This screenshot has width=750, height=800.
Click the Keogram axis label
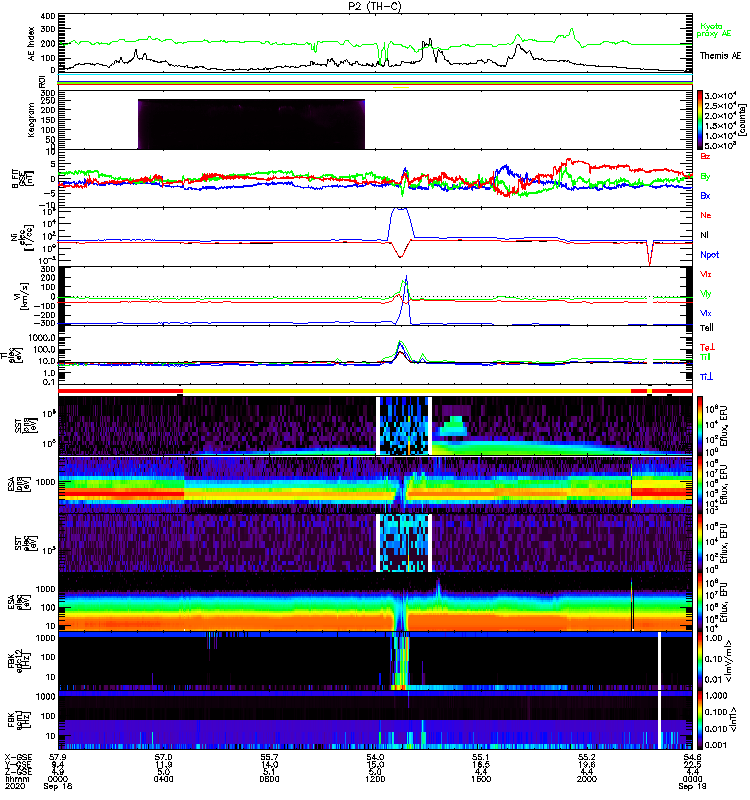click(32, 119)
